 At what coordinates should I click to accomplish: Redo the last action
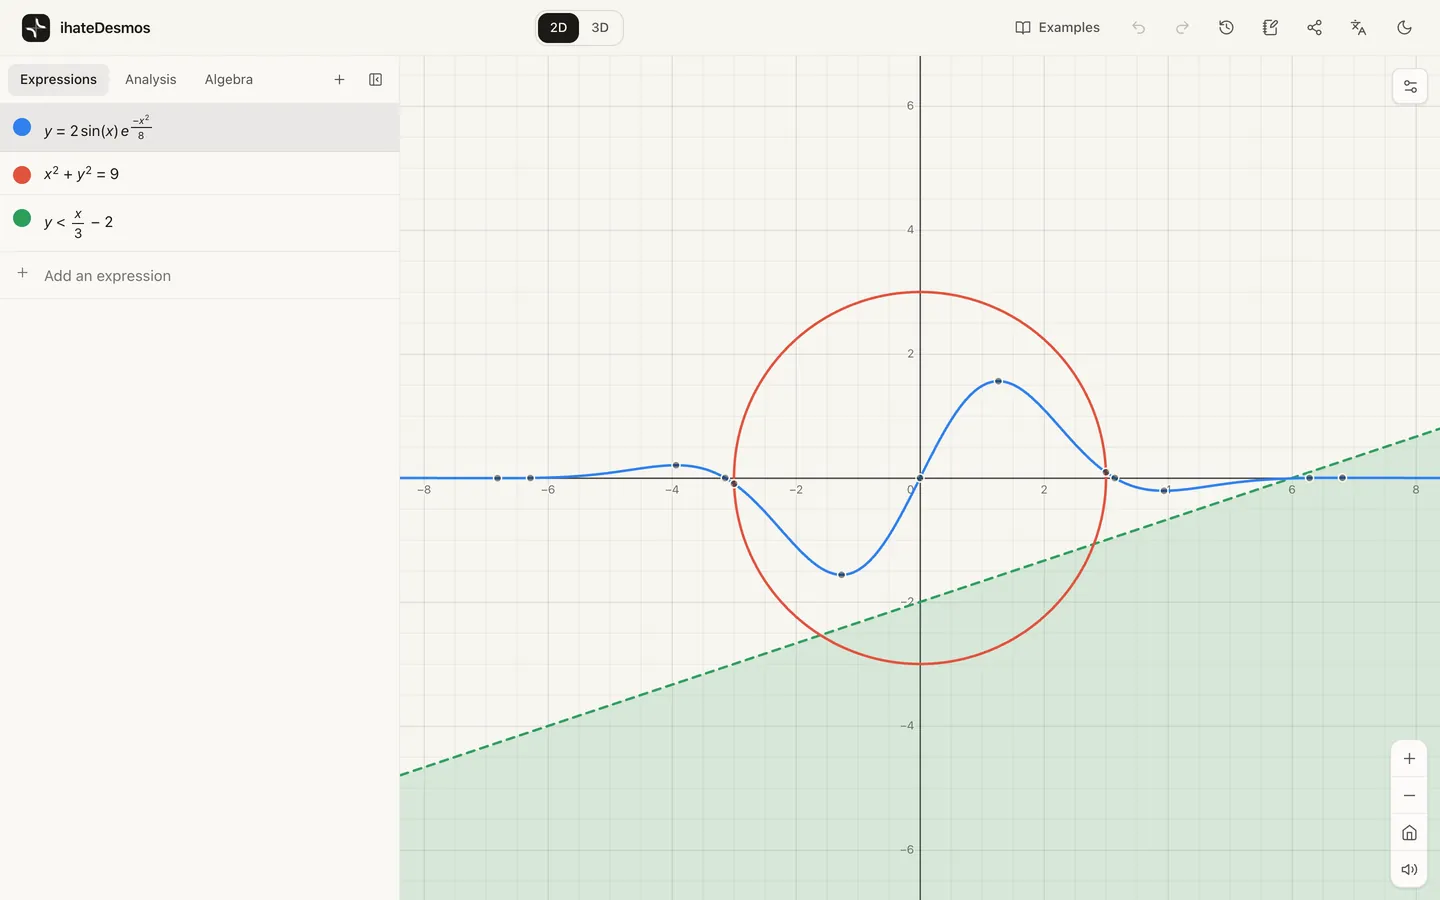pyautogui.click(x=1182, y=28)
